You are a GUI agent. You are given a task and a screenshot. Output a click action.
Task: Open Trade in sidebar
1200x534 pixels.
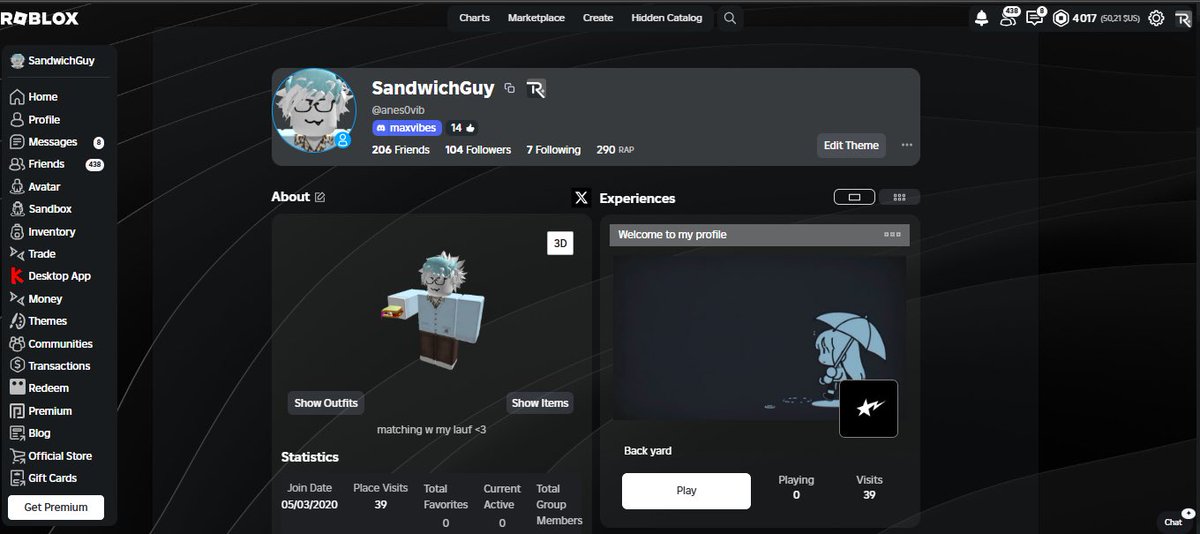point(33,254)
